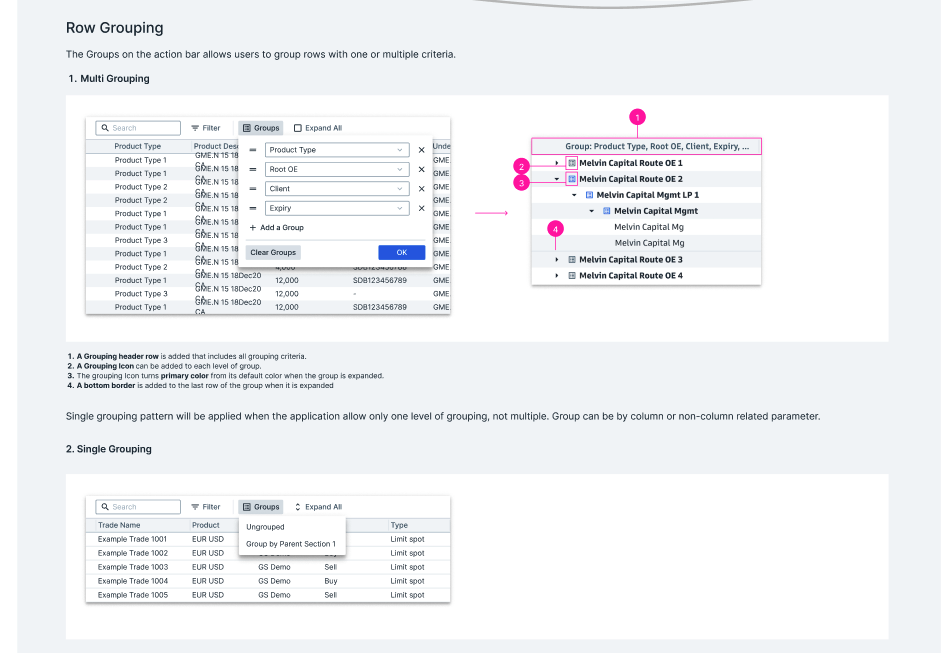Click grouping icon of Melvin Capital Route OE 3
This screenshot has width=952, height=653.
coord(572,260)
